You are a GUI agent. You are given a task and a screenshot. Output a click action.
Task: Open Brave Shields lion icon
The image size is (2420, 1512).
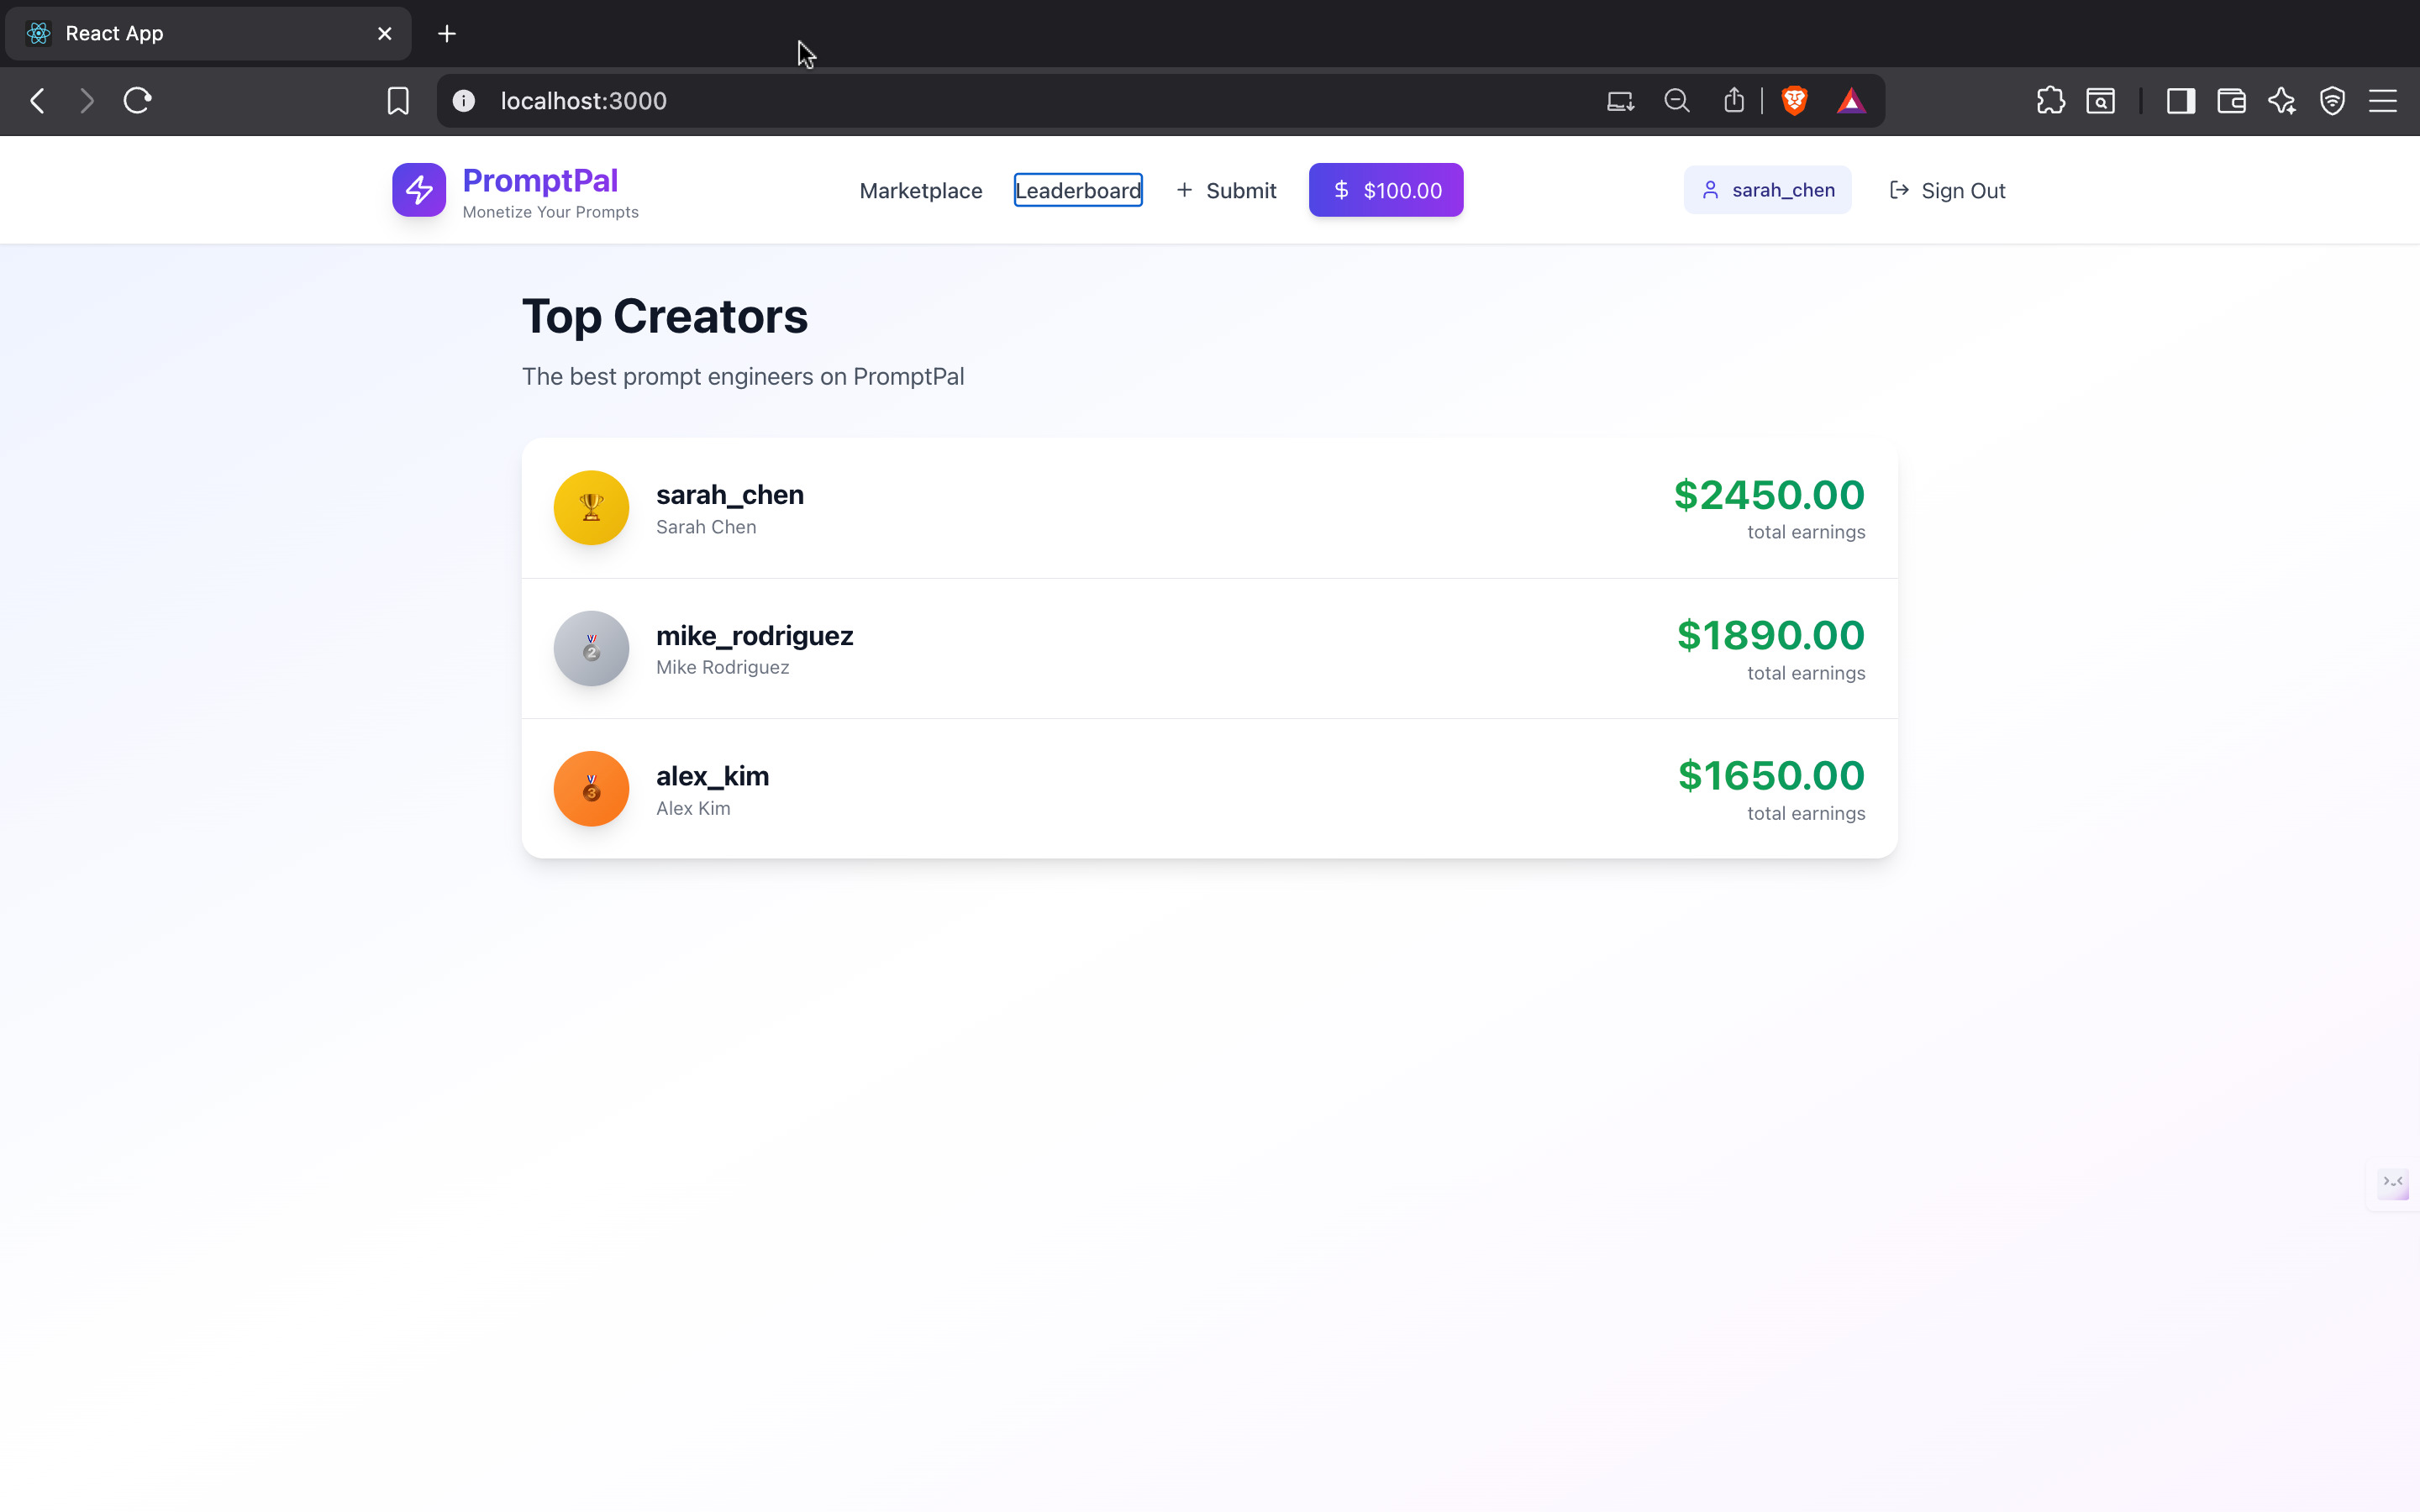[1794, 101]
